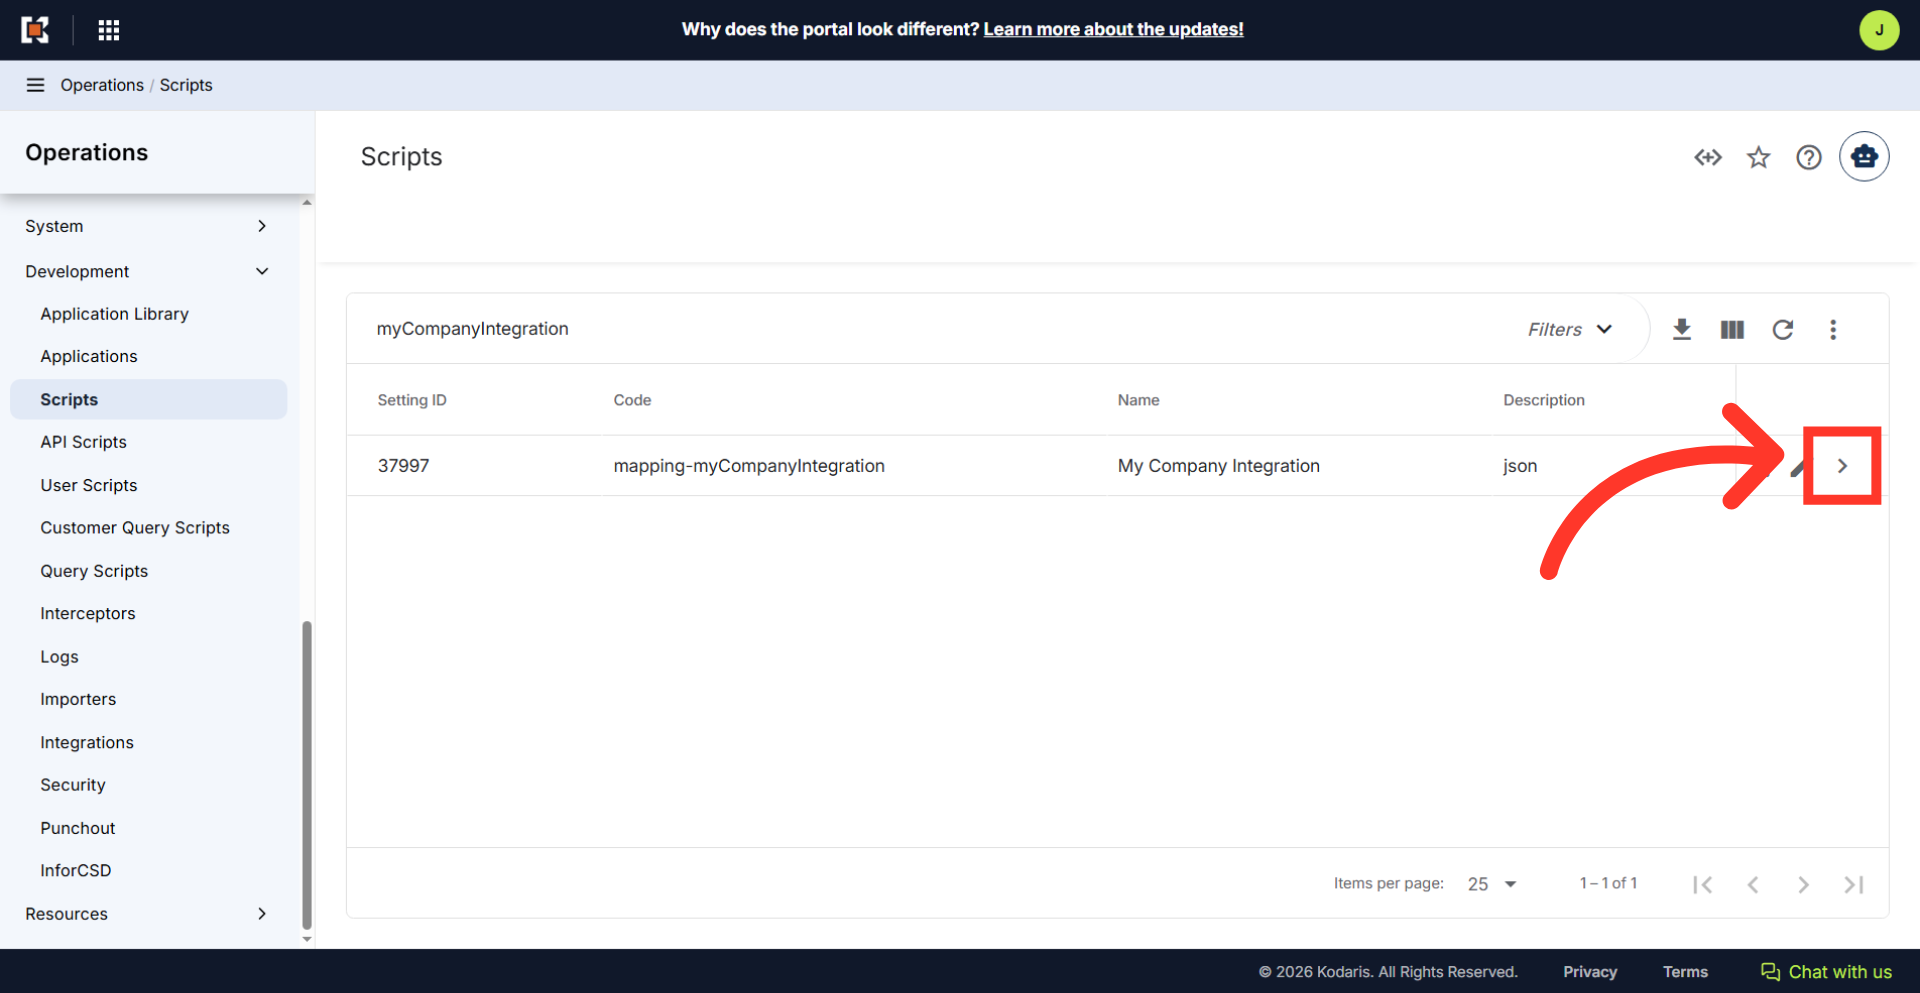Sort by Description column header

coord(1543,400)
